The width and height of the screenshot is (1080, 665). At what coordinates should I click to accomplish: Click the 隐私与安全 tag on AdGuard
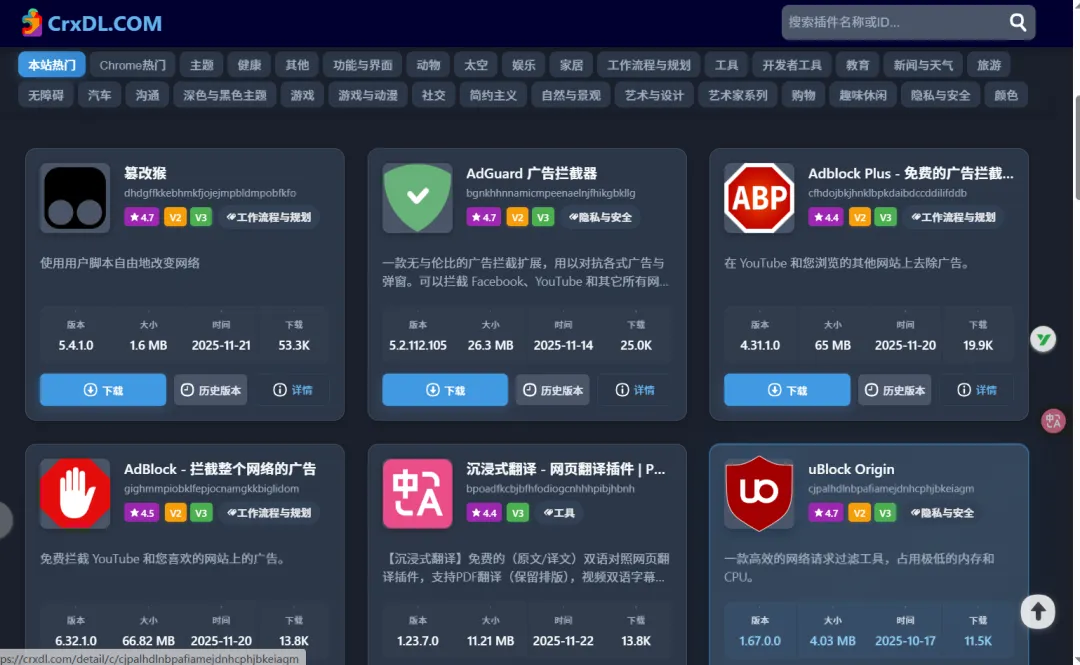click(x=600, y=217)
